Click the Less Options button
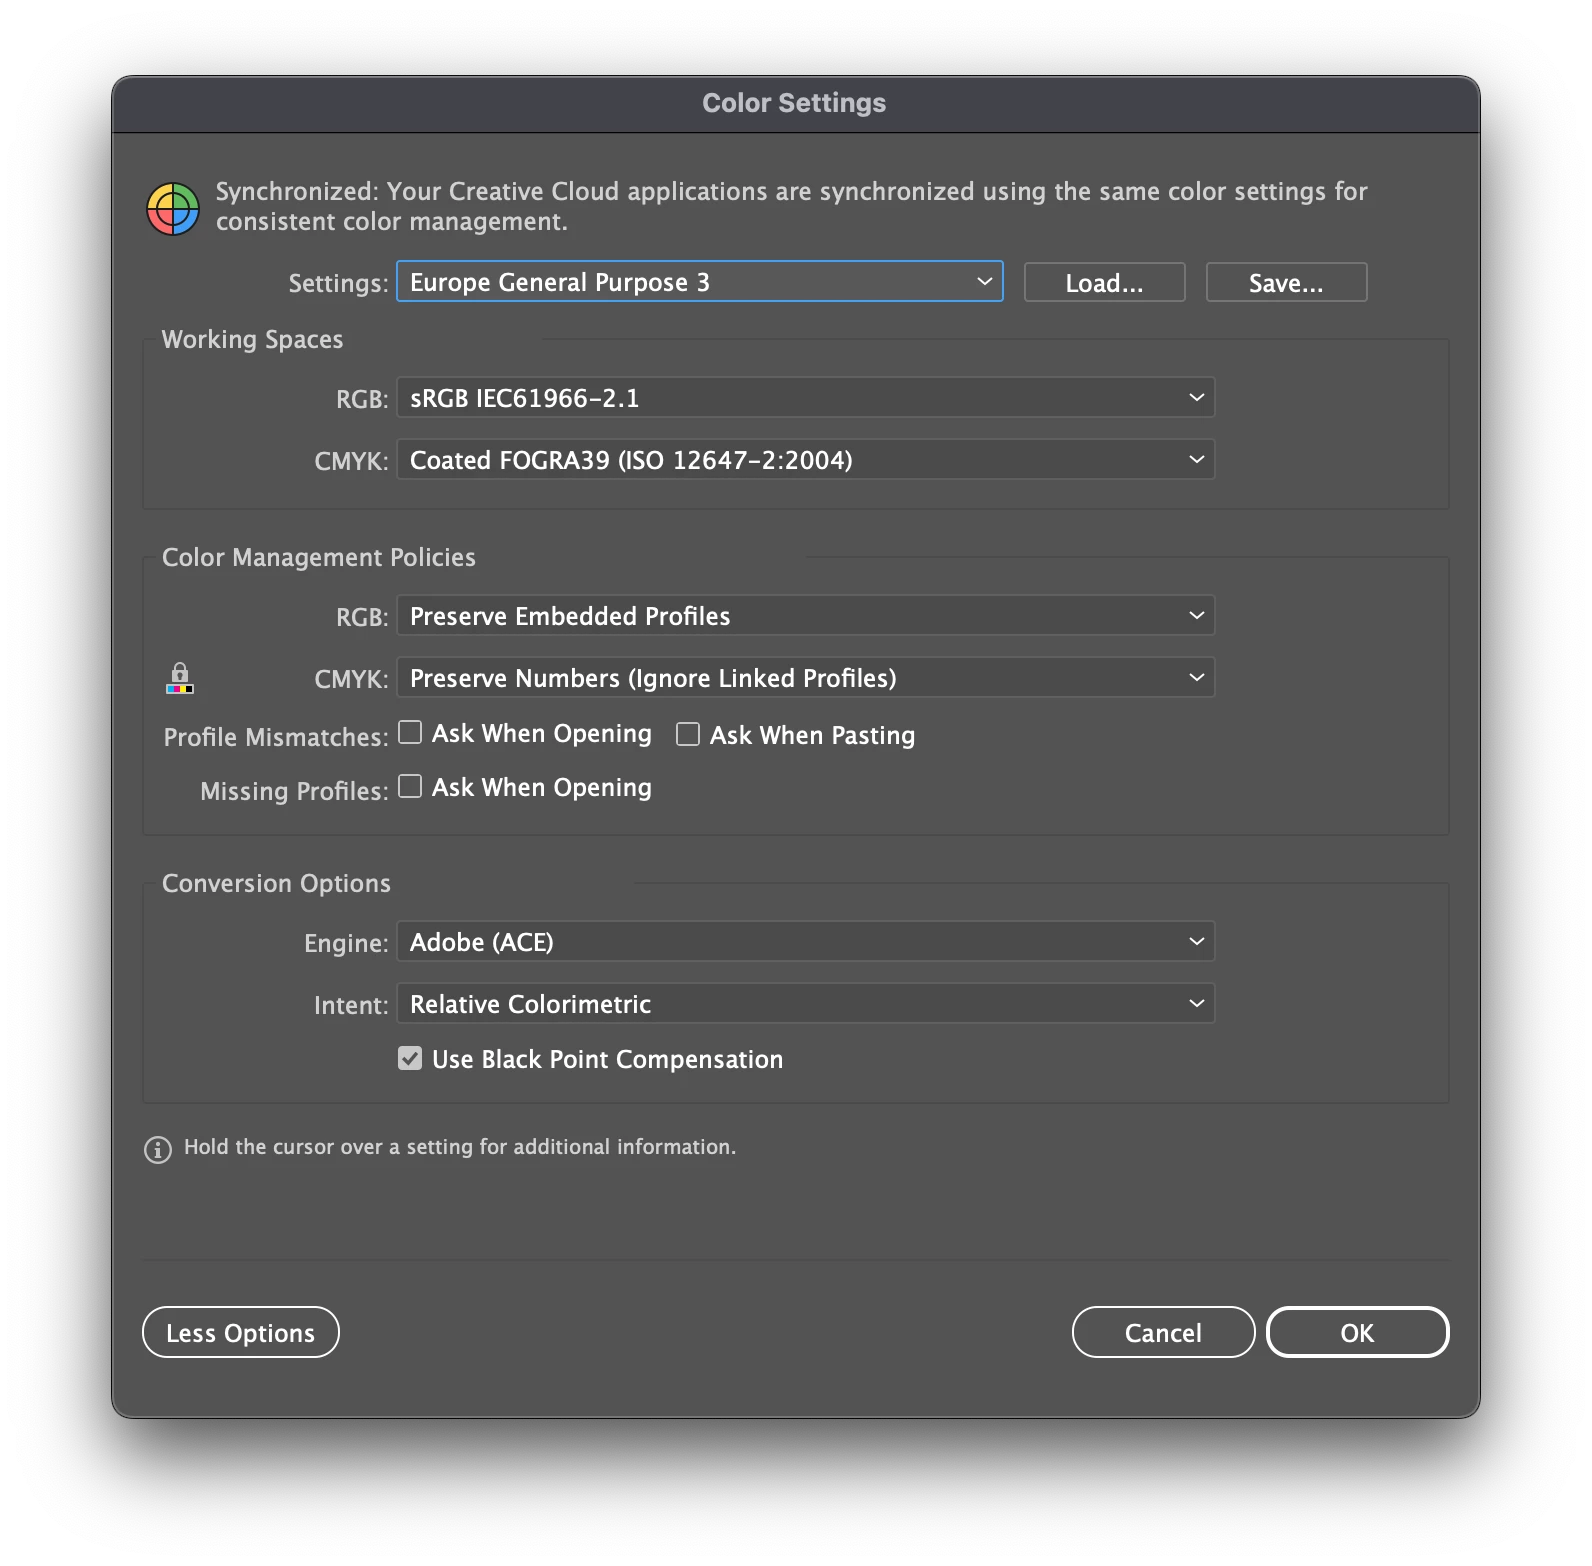 coord(241,1333)
